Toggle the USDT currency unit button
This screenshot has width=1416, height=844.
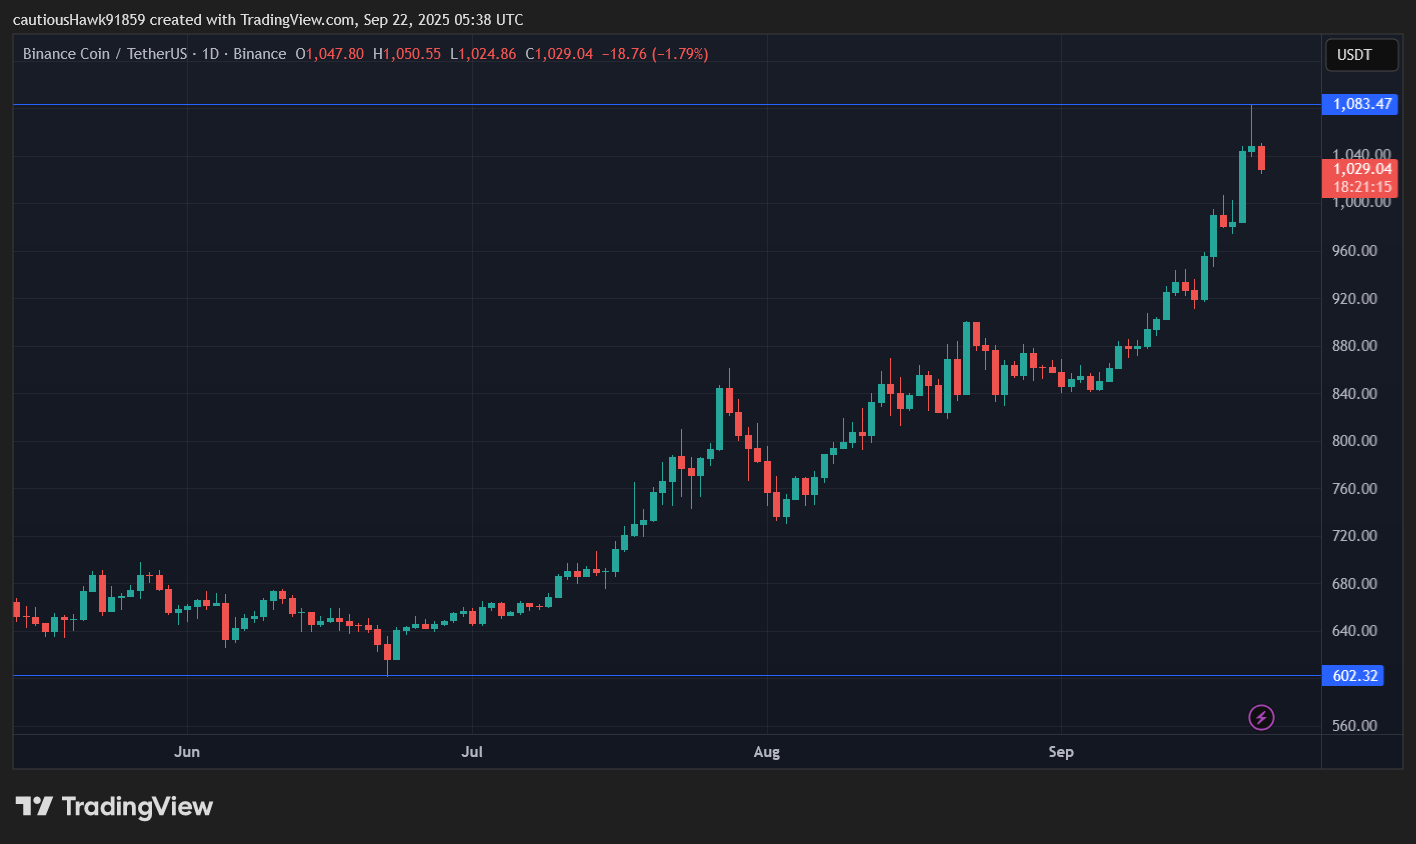point(1361,55)
